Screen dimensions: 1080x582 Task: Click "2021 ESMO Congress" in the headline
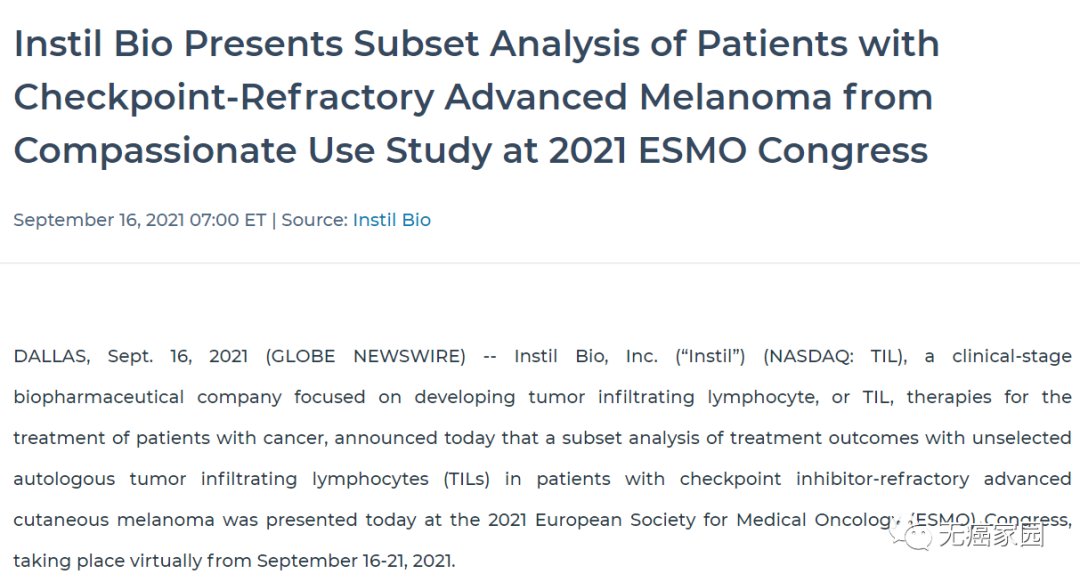click(x=738, y=150)
